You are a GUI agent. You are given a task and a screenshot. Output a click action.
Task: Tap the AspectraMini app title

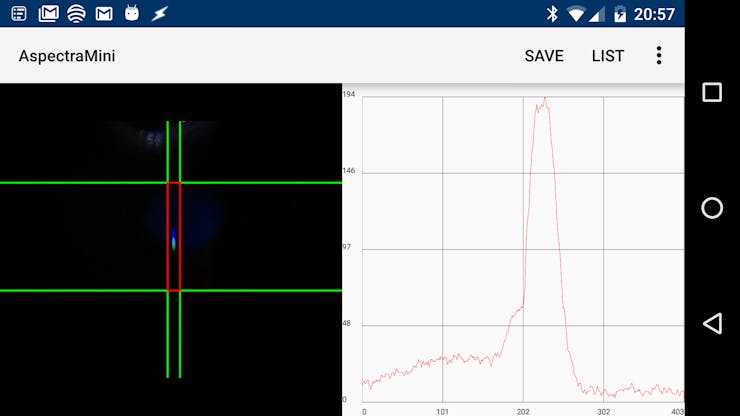[67, 56]
